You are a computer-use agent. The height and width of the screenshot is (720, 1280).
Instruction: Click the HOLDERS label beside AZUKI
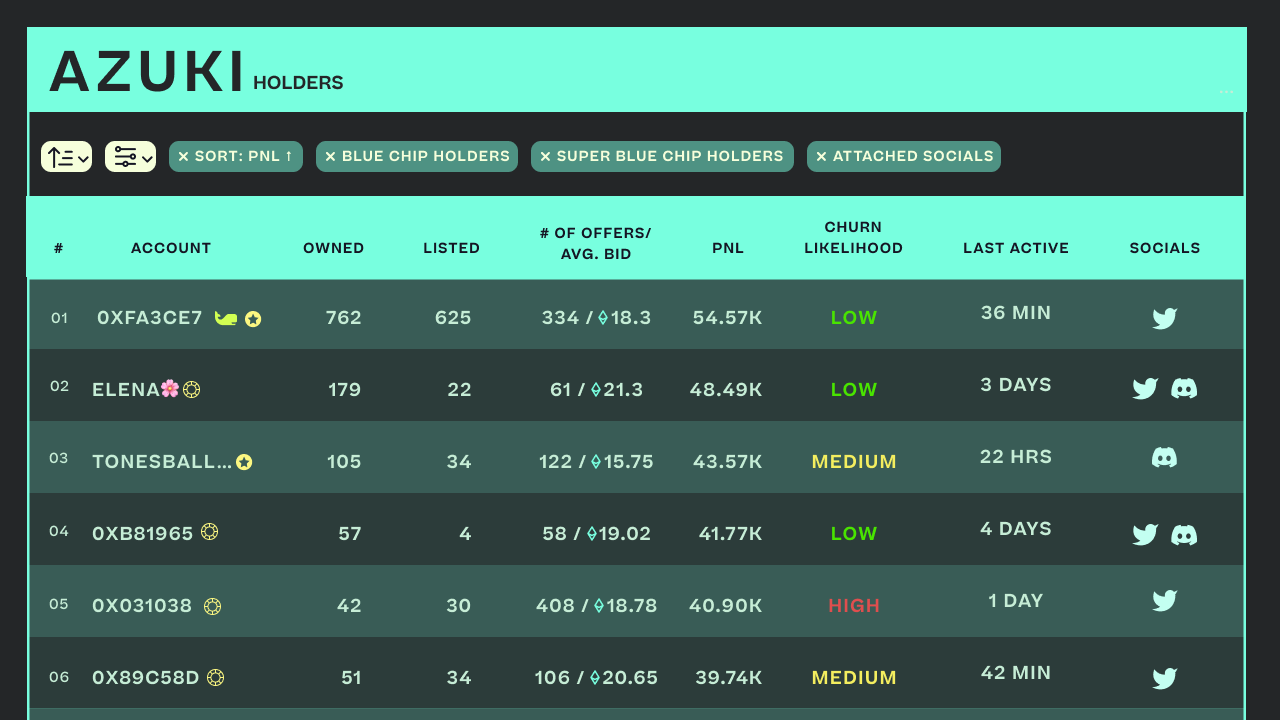[298, 83]
